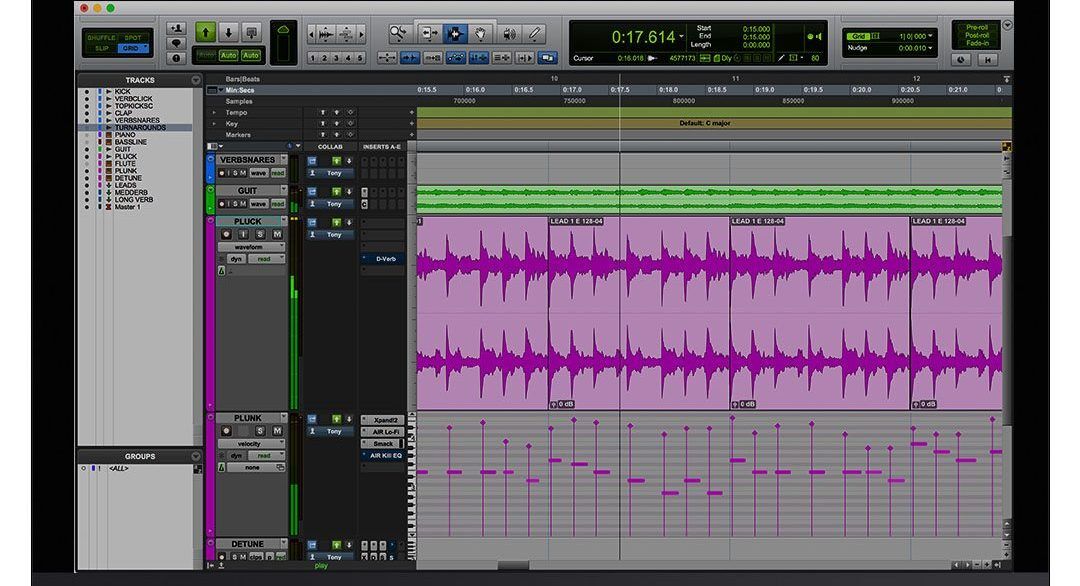Screen dimensions: 1080x586
Task: Open the Nudge value dropdown
Action: [931, 48]
